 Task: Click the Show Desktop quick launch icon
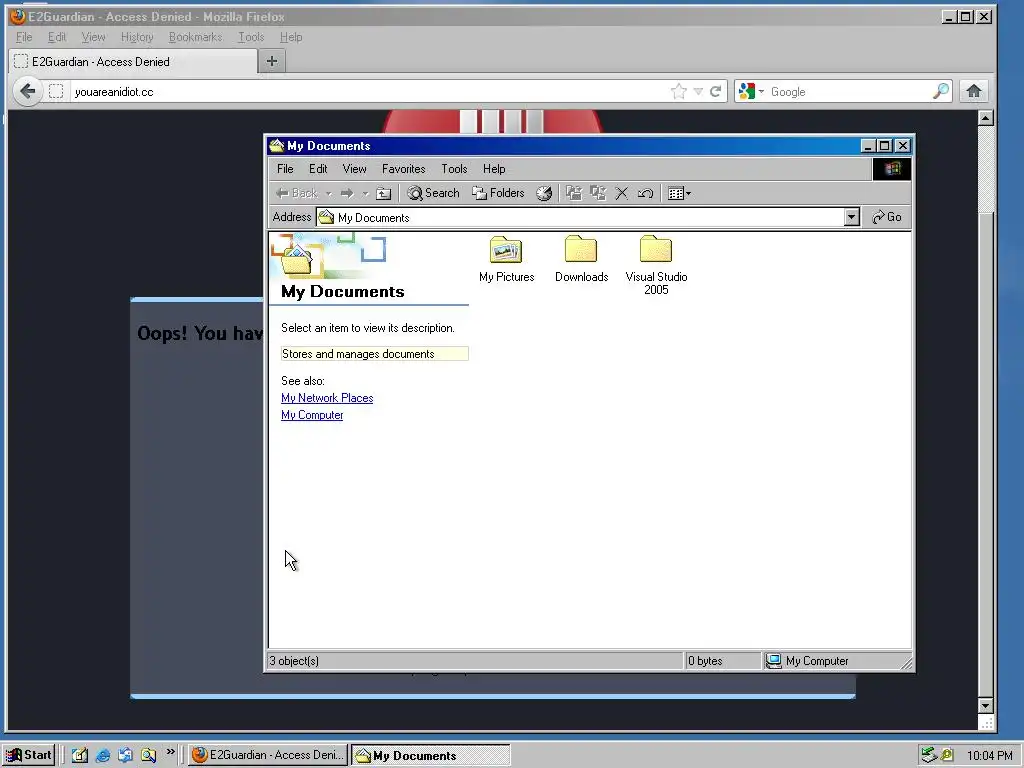tap(80, 756)
